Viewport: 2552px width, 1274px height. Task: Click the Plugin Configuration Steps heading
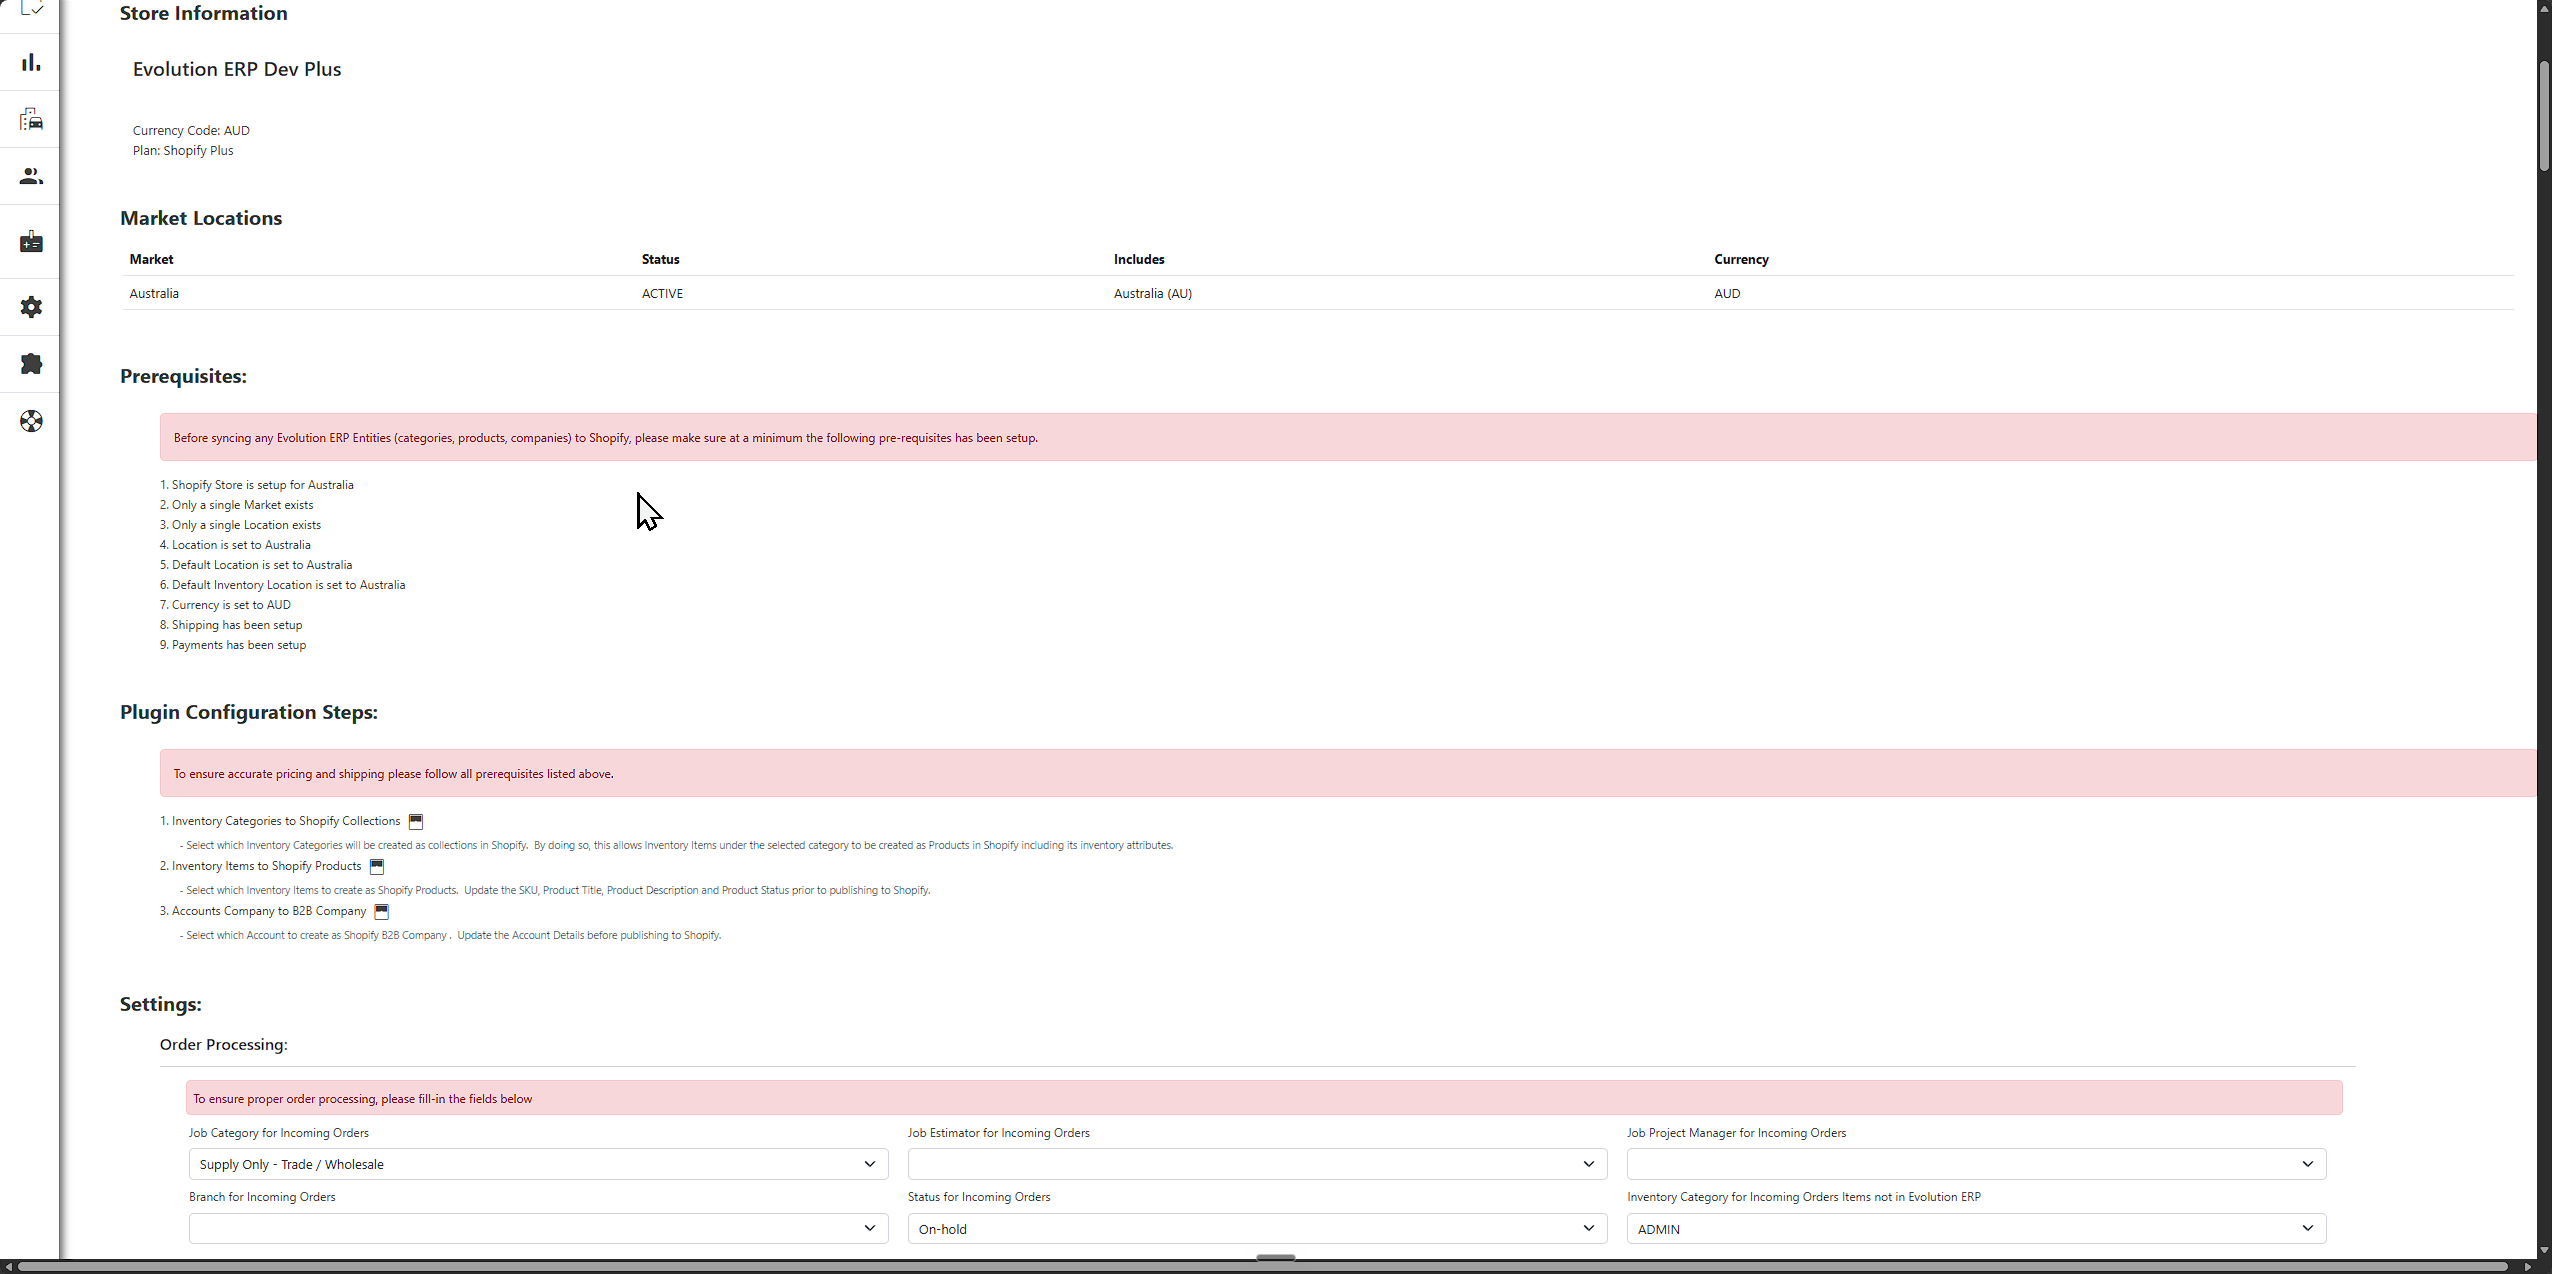249,712
